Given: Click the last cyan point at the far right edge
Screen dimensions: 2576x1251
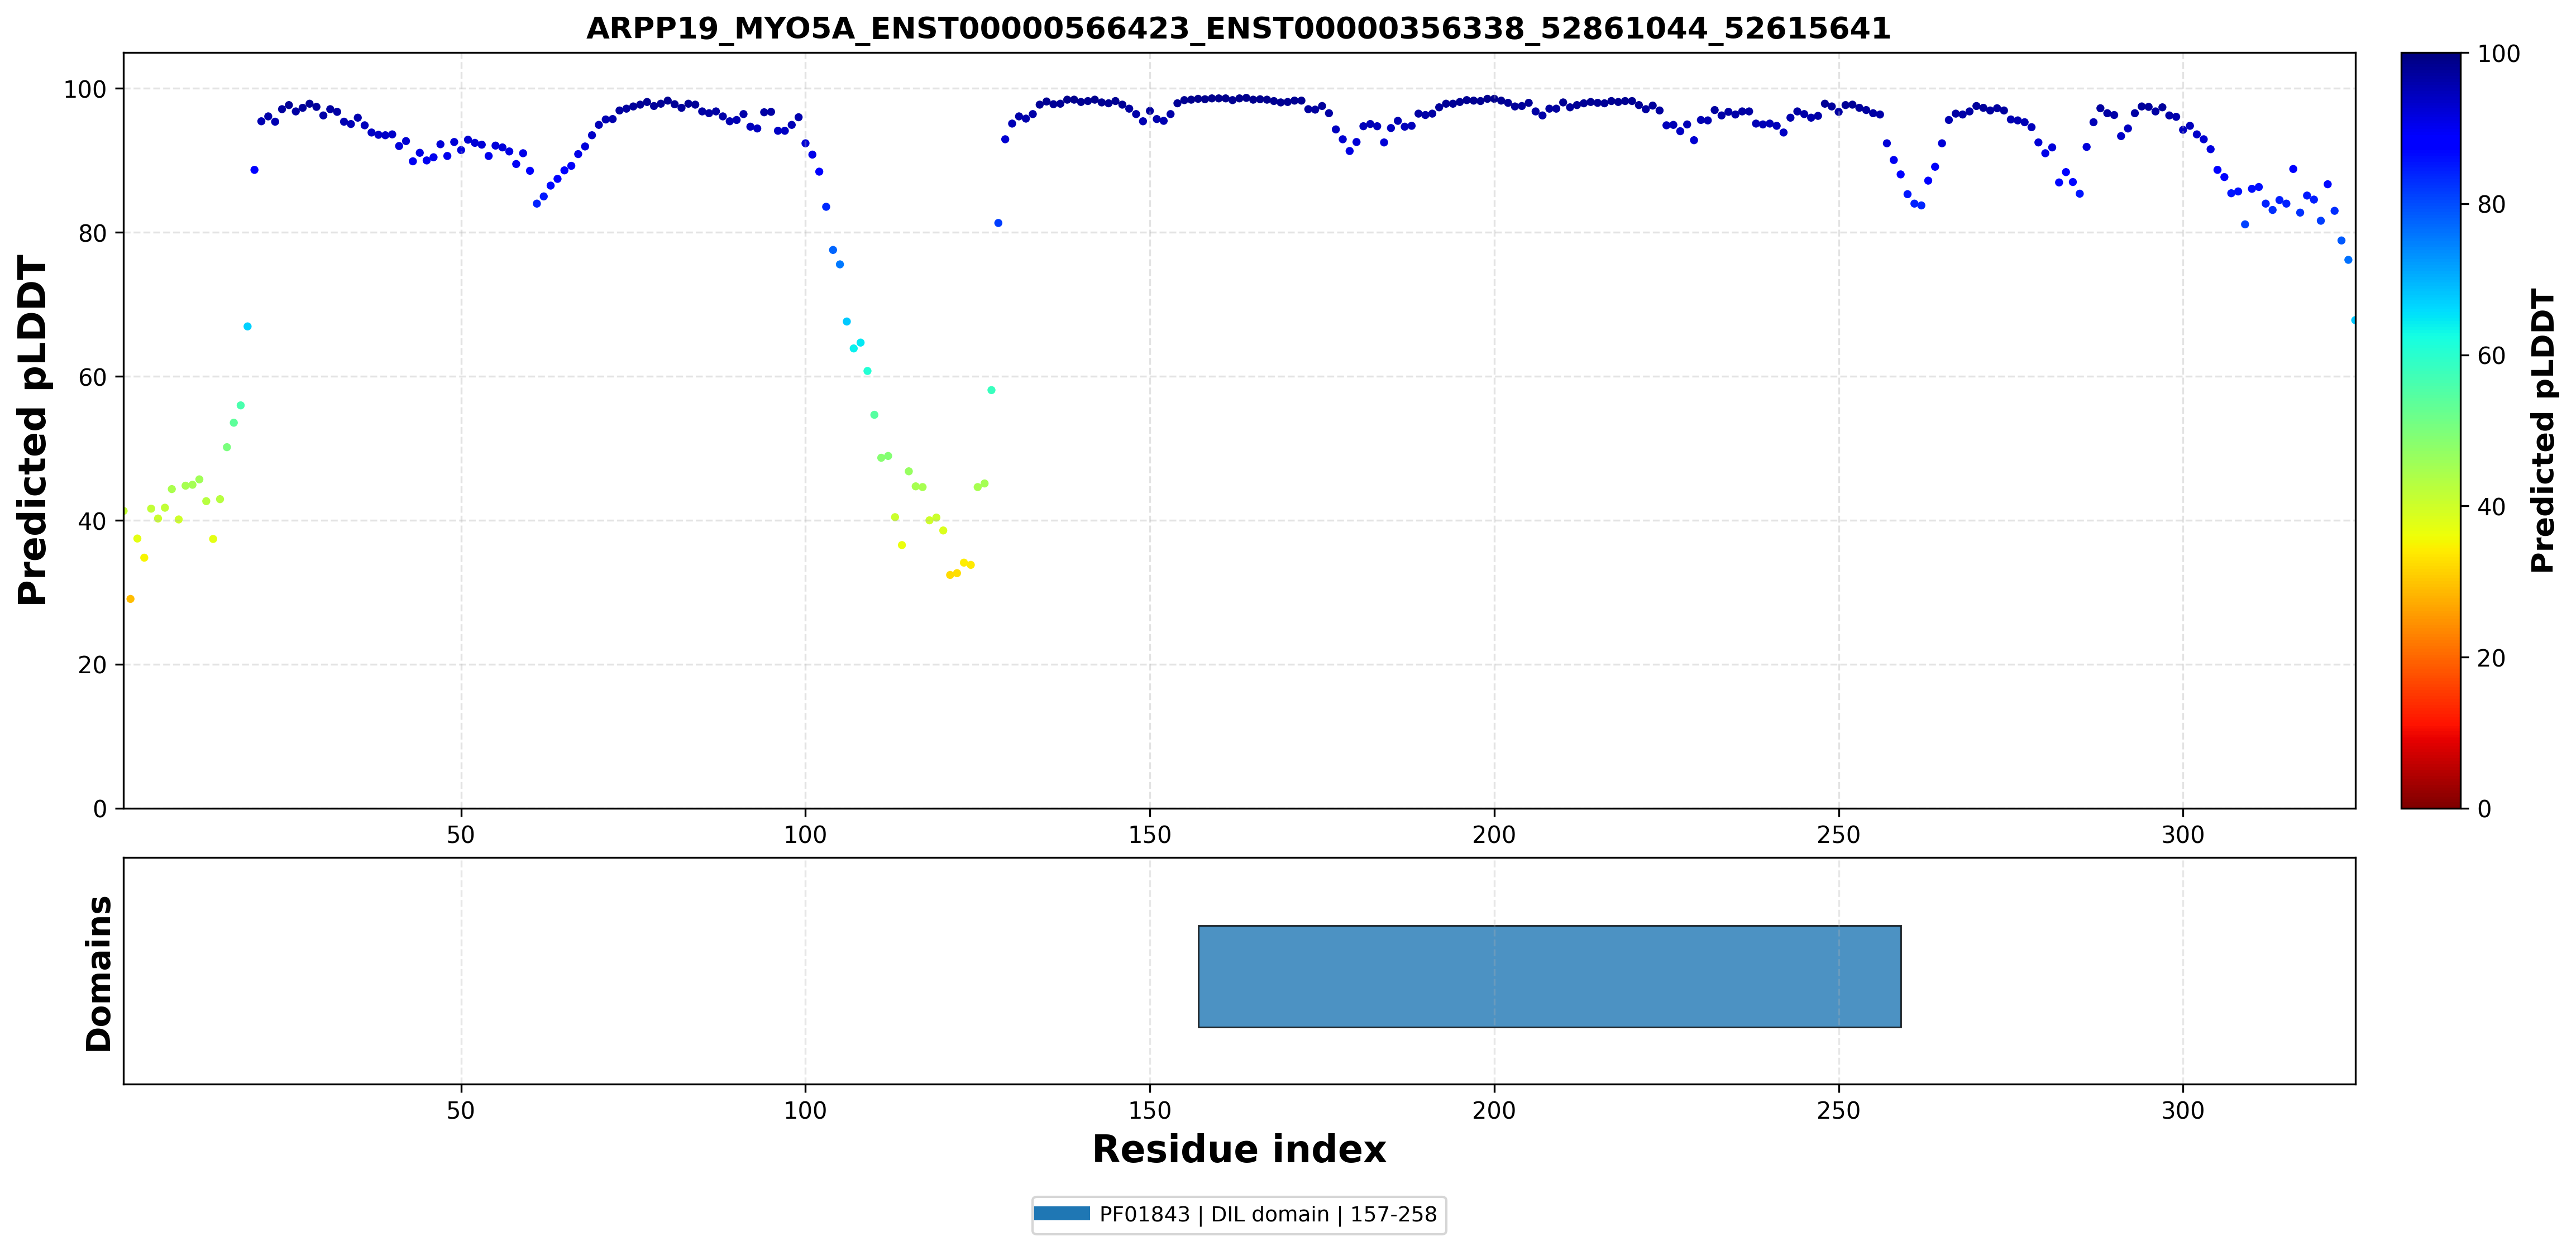Looking at the screenshot, I should [x=2353, y=320].
